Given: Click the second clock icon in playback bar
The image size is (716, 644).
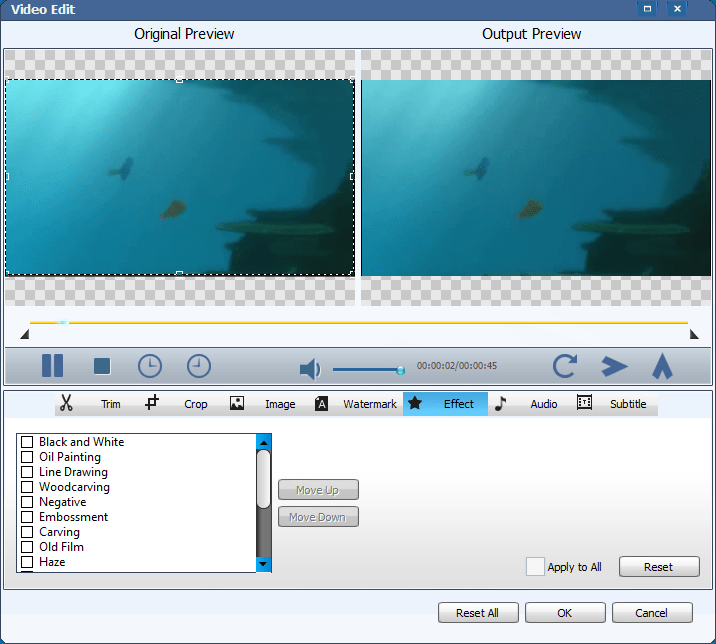Looking at the screenshot, I should click(x=199, y=366).
